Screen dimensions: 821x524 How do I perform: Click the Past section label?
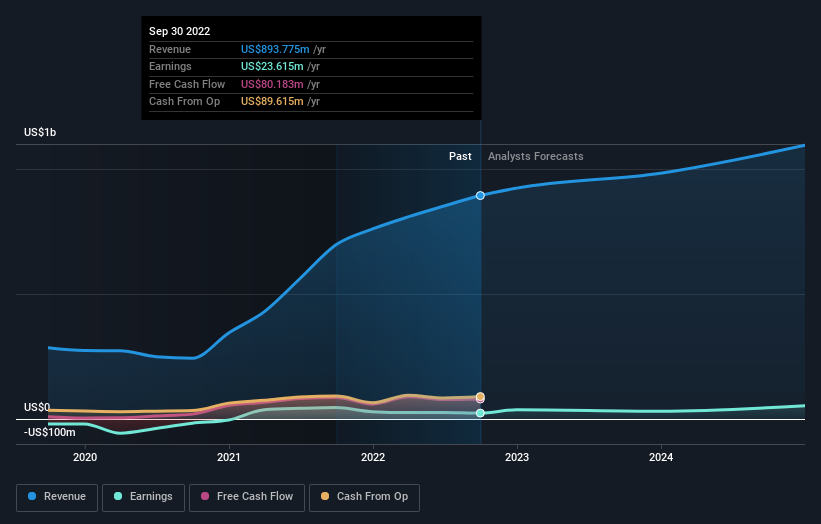[x=460, y=157]
